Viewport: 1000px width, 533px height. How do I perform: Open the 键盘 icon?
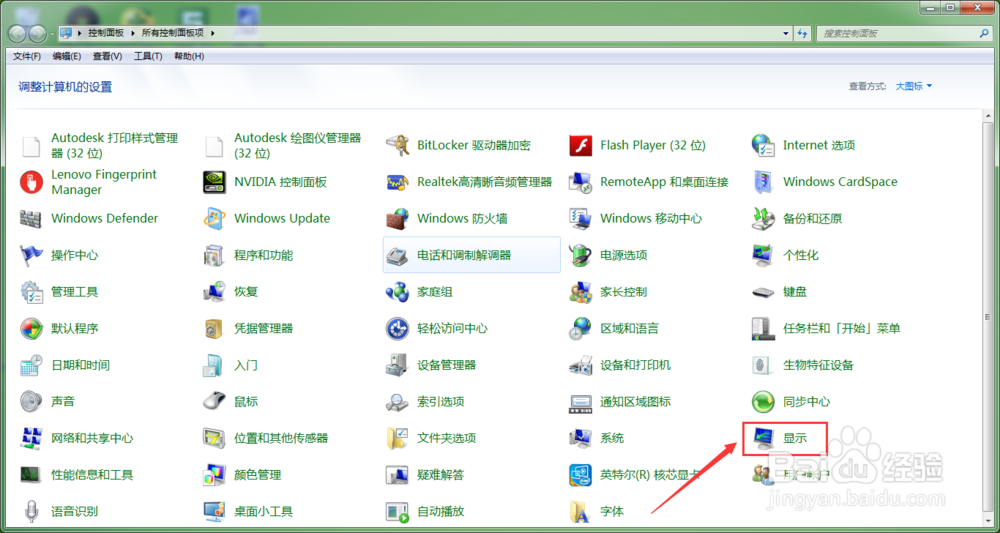763,292
